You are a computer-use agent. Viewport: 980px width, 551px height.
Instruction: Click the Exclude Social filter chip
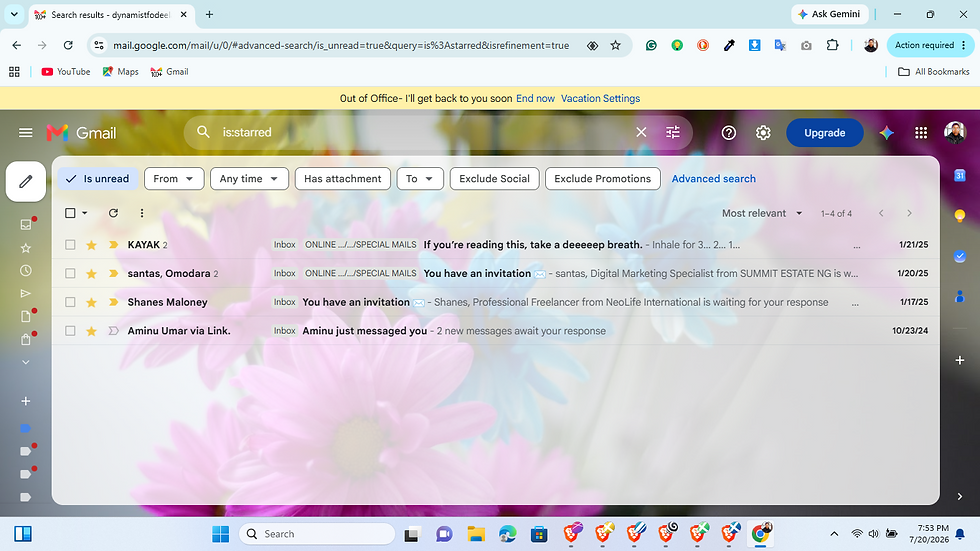494,179
